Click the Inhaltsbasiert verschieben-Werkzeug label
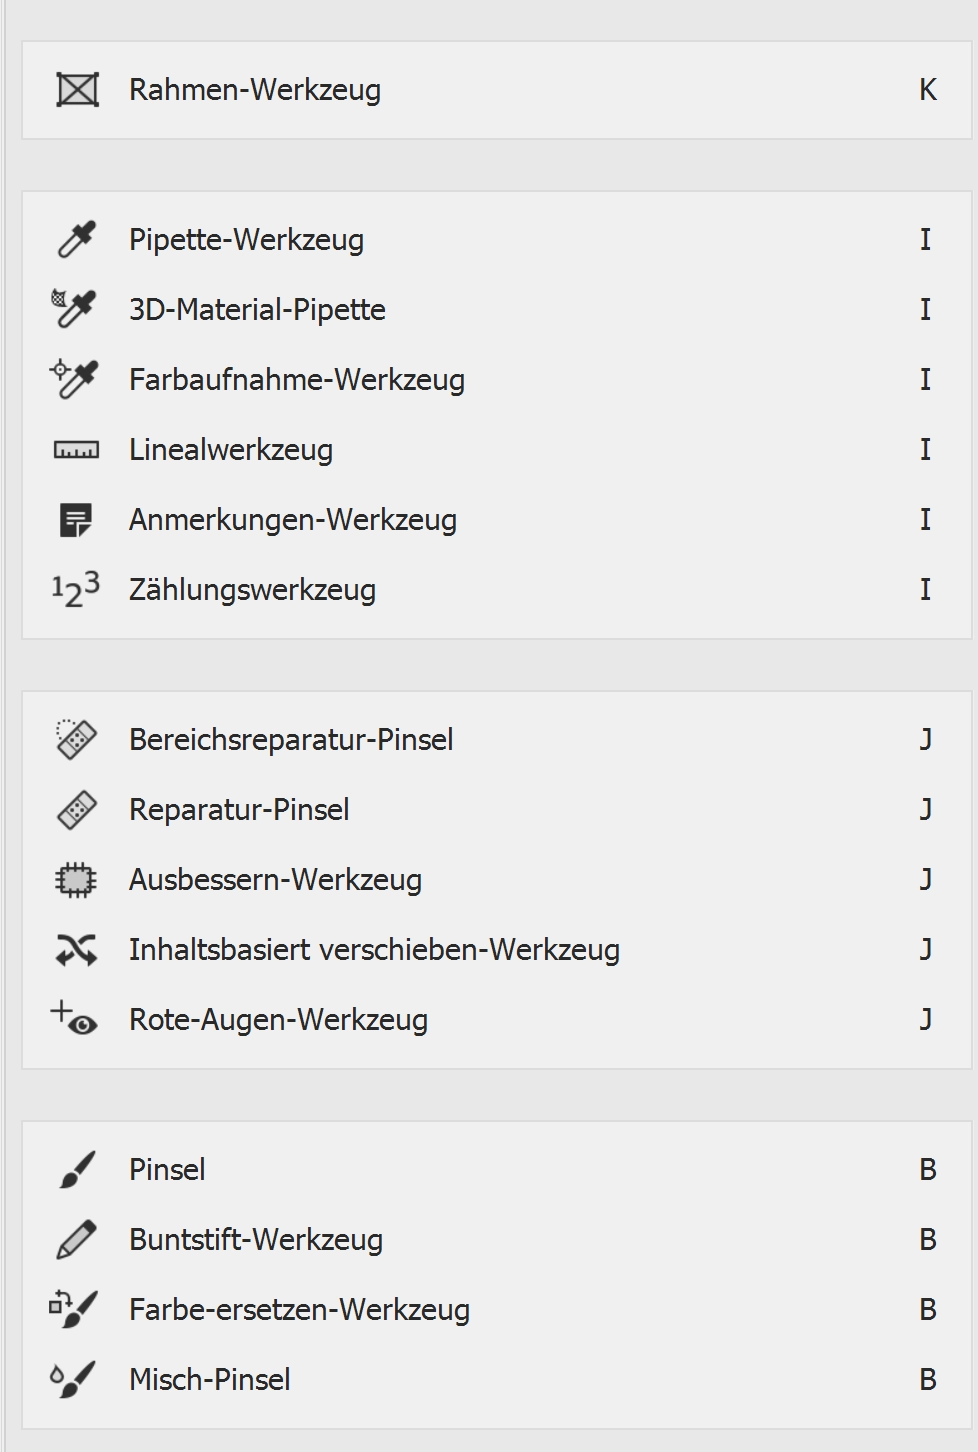The image size is (978, 1452). point(374,950)
